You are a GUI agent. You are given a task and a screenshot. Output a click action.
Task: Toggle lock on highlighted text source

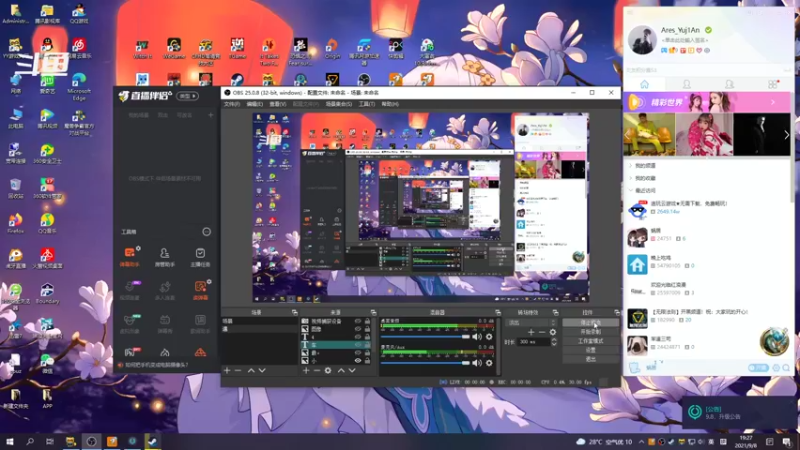(367, 345)
